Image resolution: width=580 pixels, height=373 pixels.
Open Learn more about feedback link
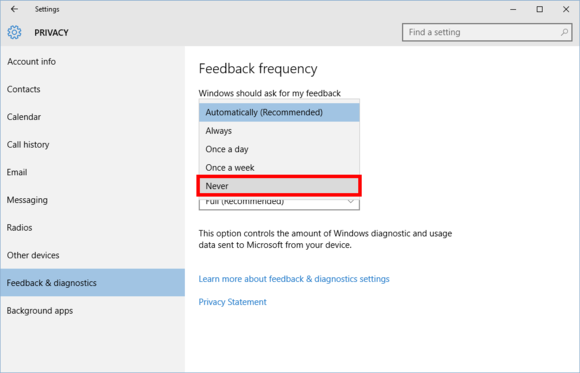click(294, 279)
